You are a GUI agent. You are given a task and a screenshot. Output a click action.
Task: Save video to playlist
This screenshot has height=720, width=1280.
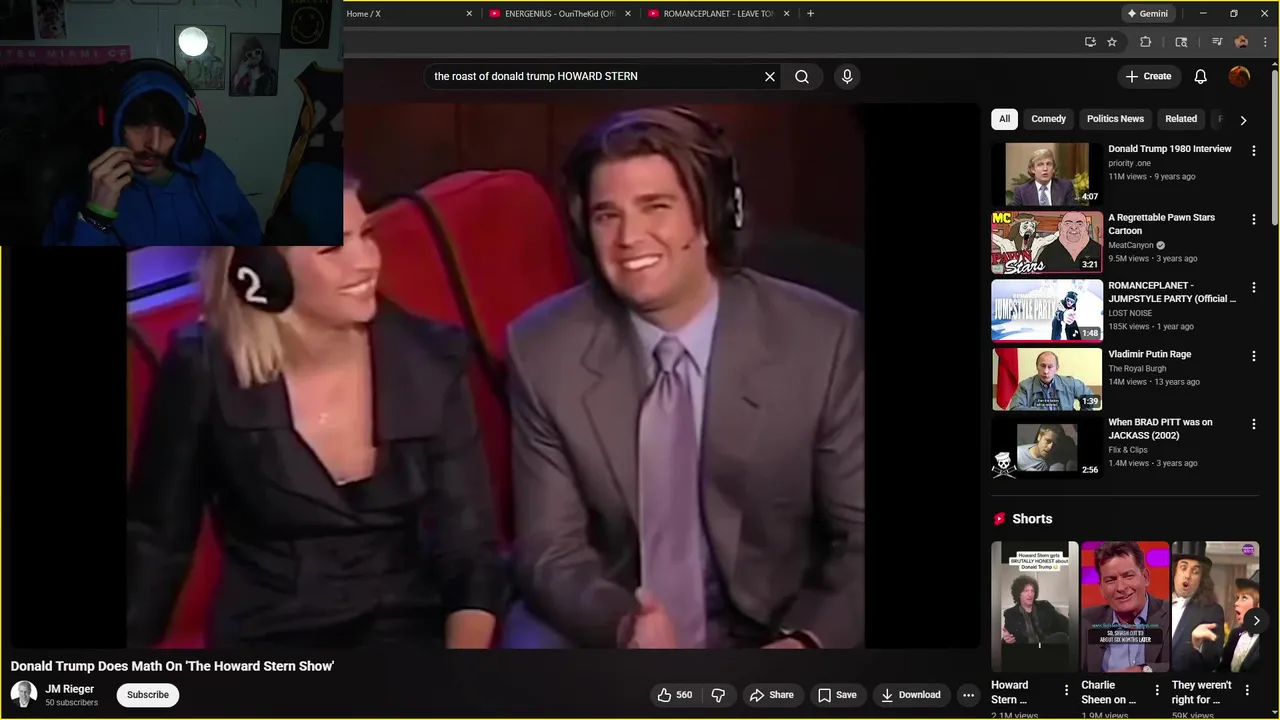(838, 695)
